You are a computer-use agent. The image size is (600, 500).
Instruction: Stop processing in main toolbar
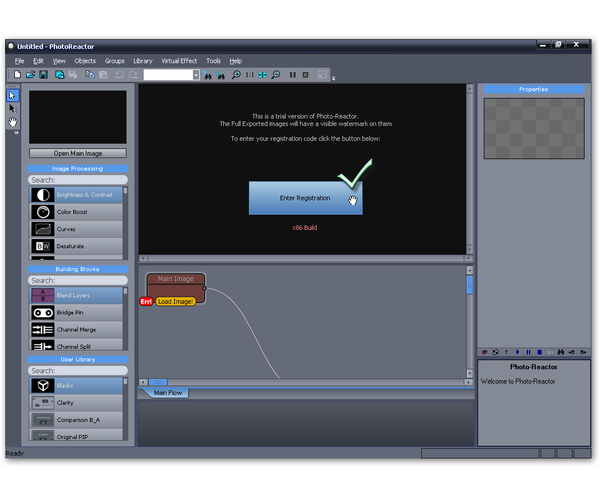tap(305, 75)
